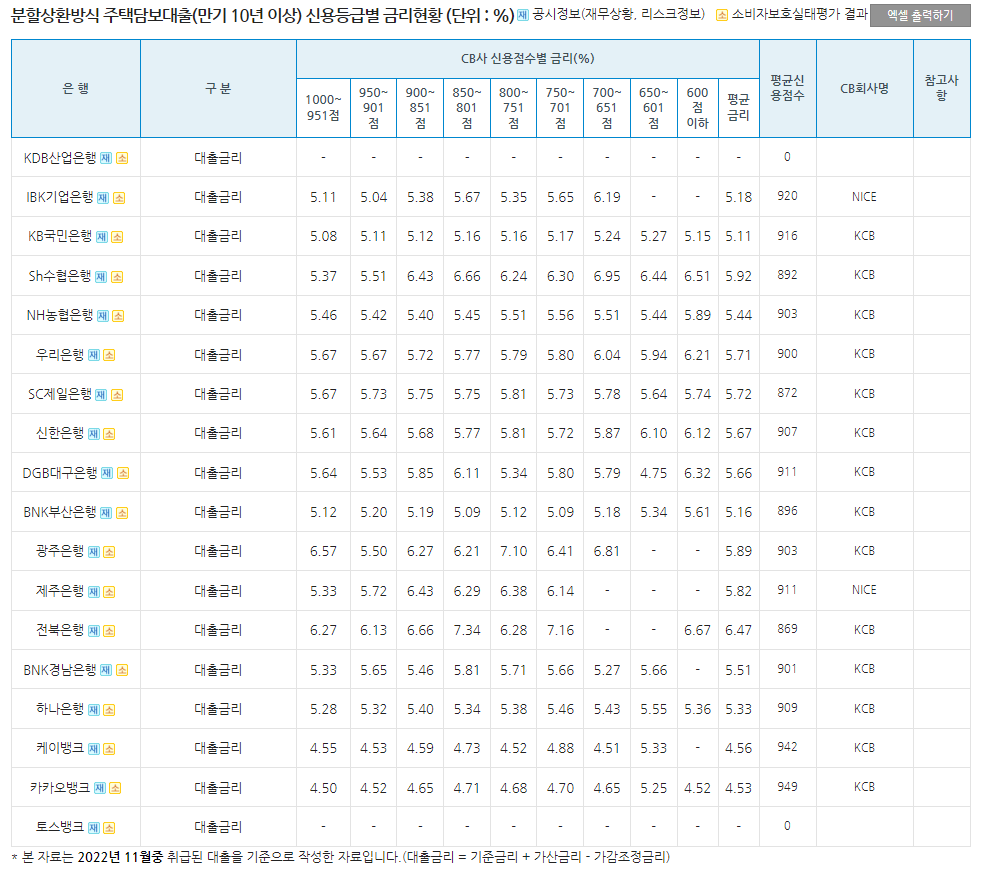This screenshot has height=870, width=982.
Task: Click the 600점 이하 score band header
Action: pos(697,108)
